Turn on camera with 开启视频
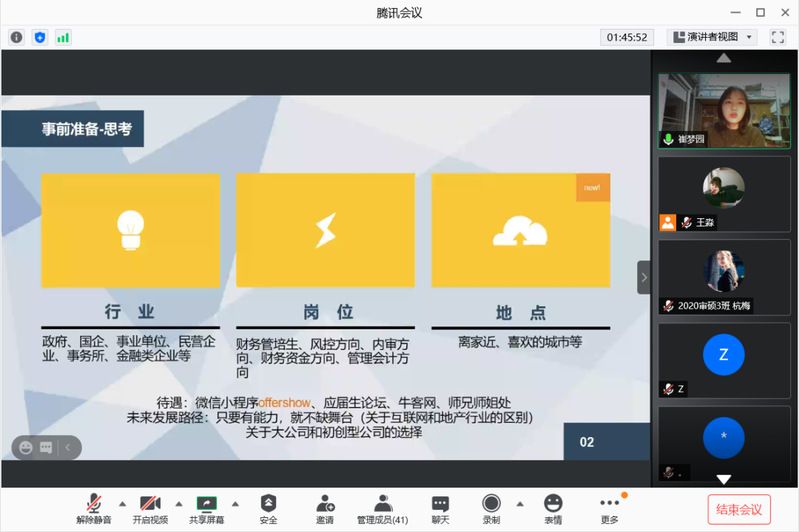The width and height of the screenshot is (799, 532). tap(151, 509)
